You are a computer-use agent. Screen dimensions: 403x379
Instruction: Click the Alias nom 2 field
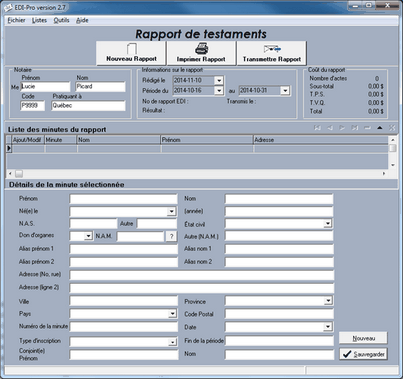[279, 262]
